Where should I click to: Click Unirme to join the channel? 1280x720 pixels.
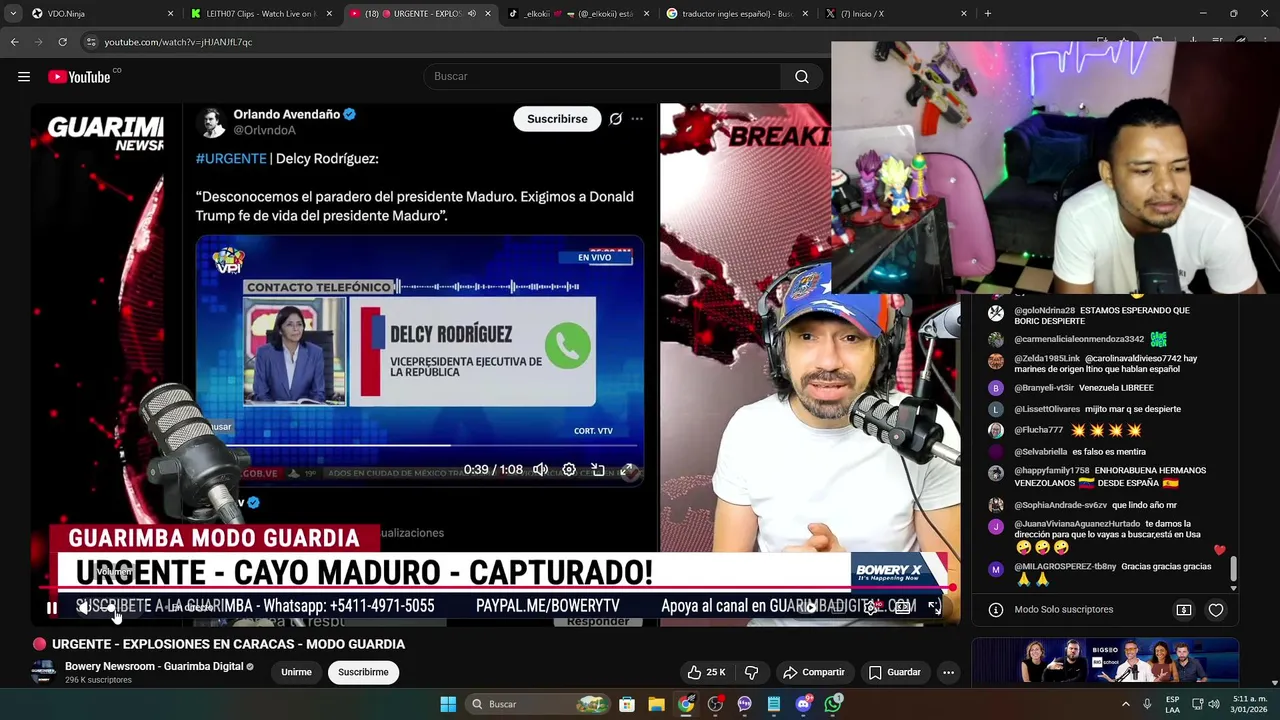point(296,672)
